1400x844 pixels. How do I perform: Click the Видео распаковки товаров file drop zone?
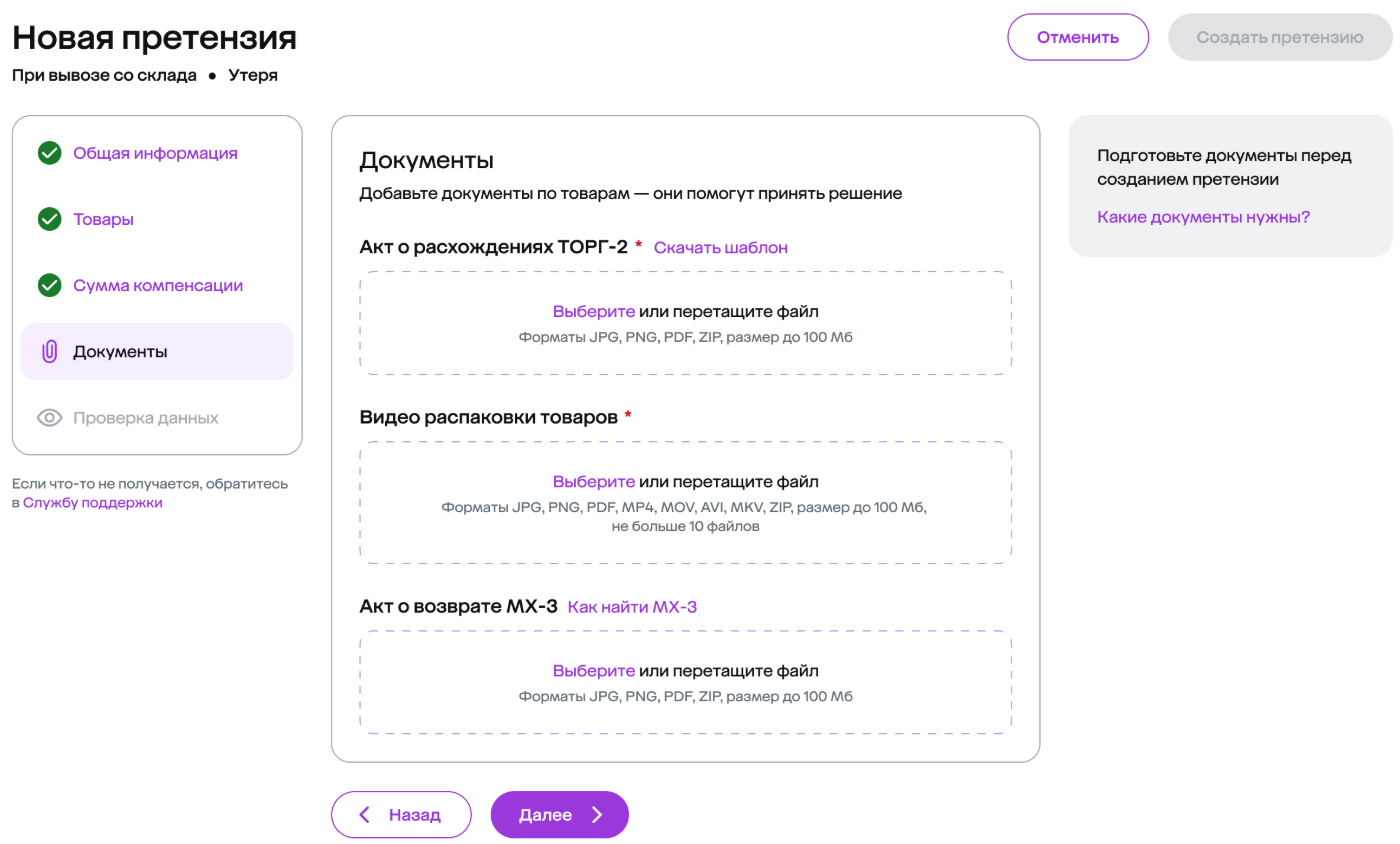point(686,503)
